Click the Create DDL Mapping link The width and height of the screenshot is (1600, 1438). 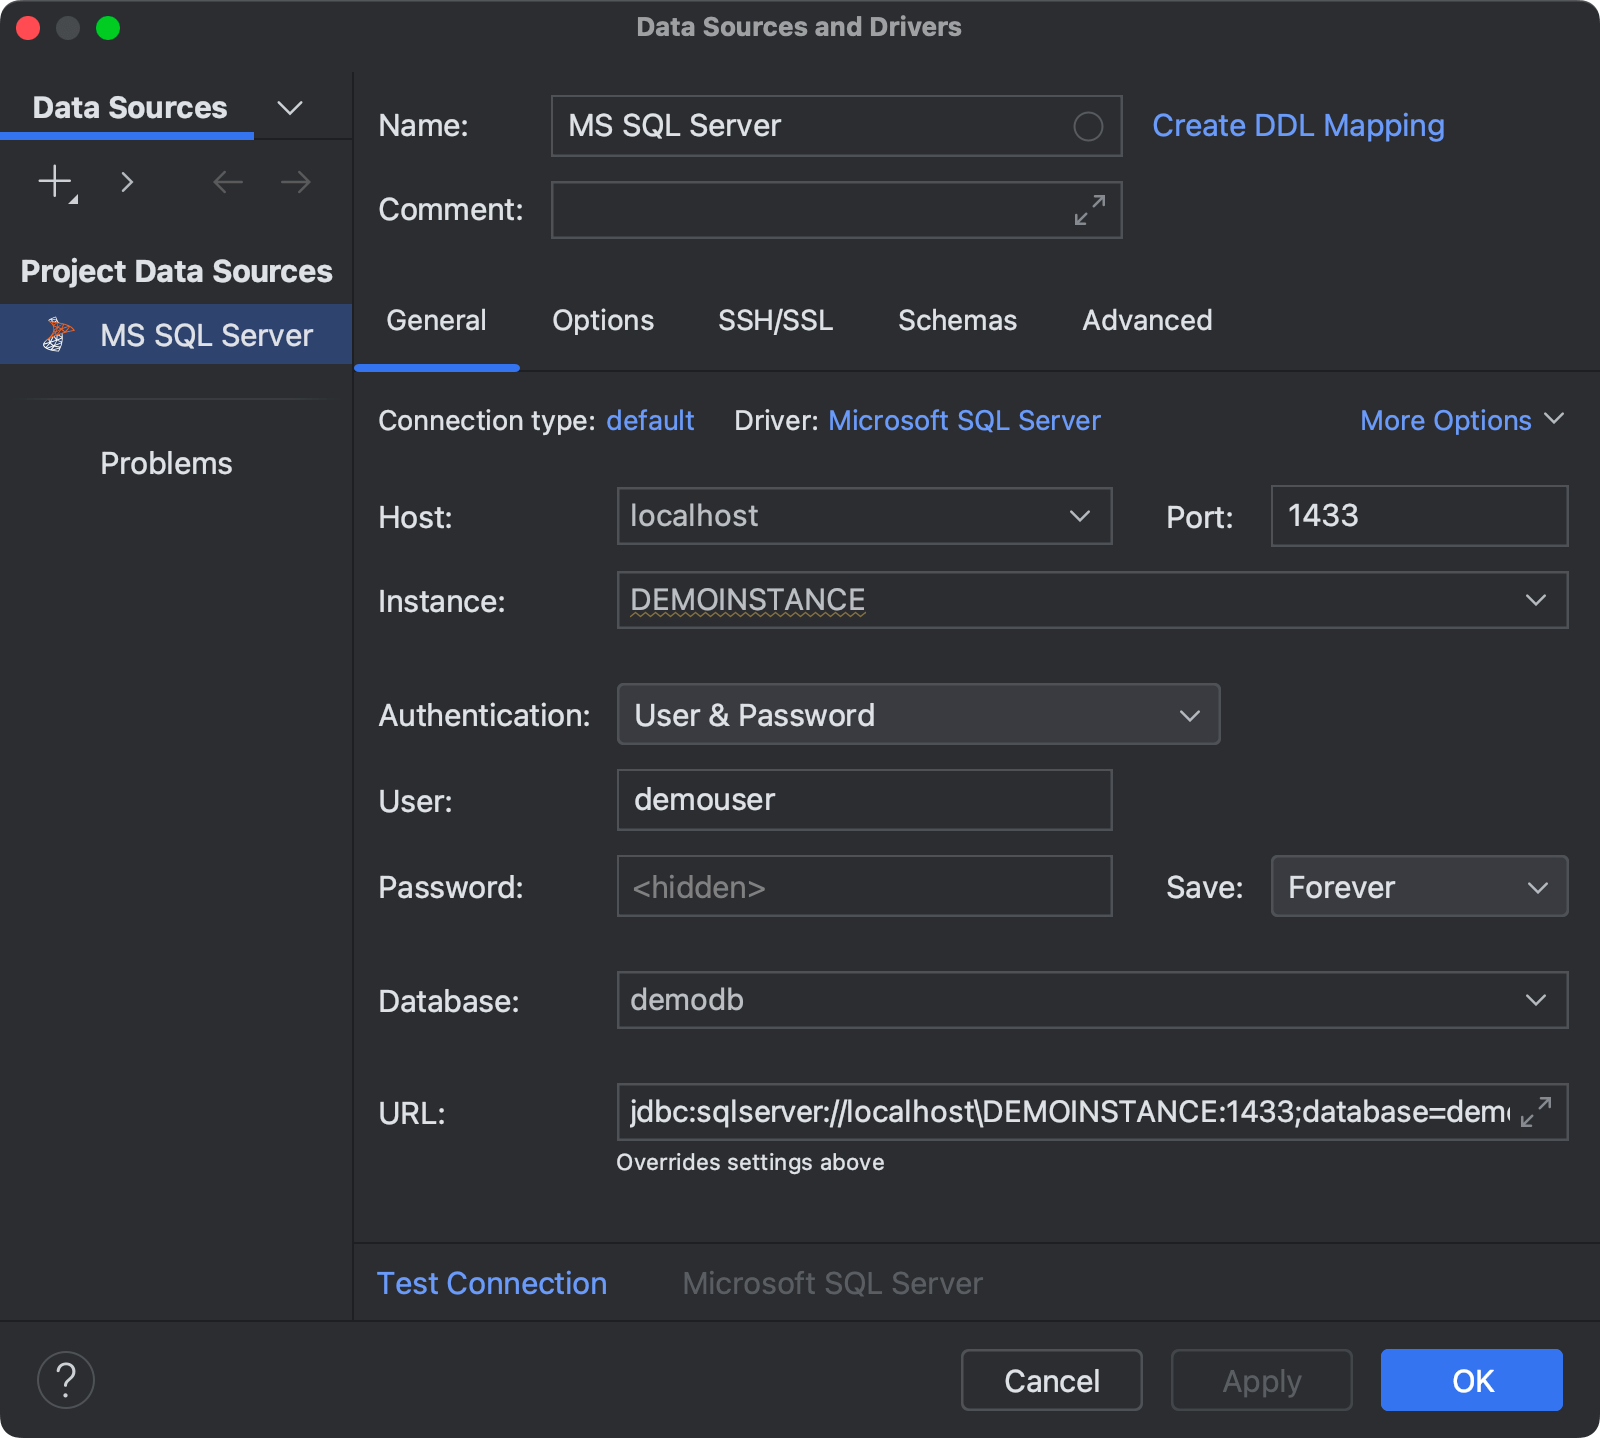[x=1297, y=125]
